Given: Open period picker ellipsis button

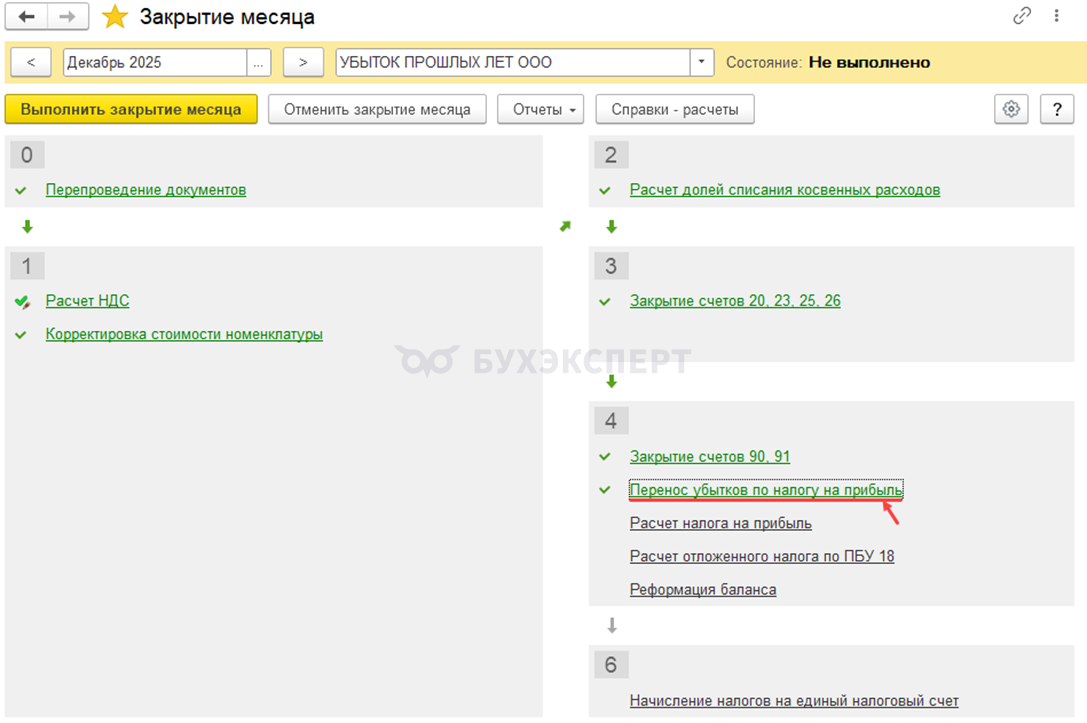Looking at the screenshot, I should click(x=259, y=62).
